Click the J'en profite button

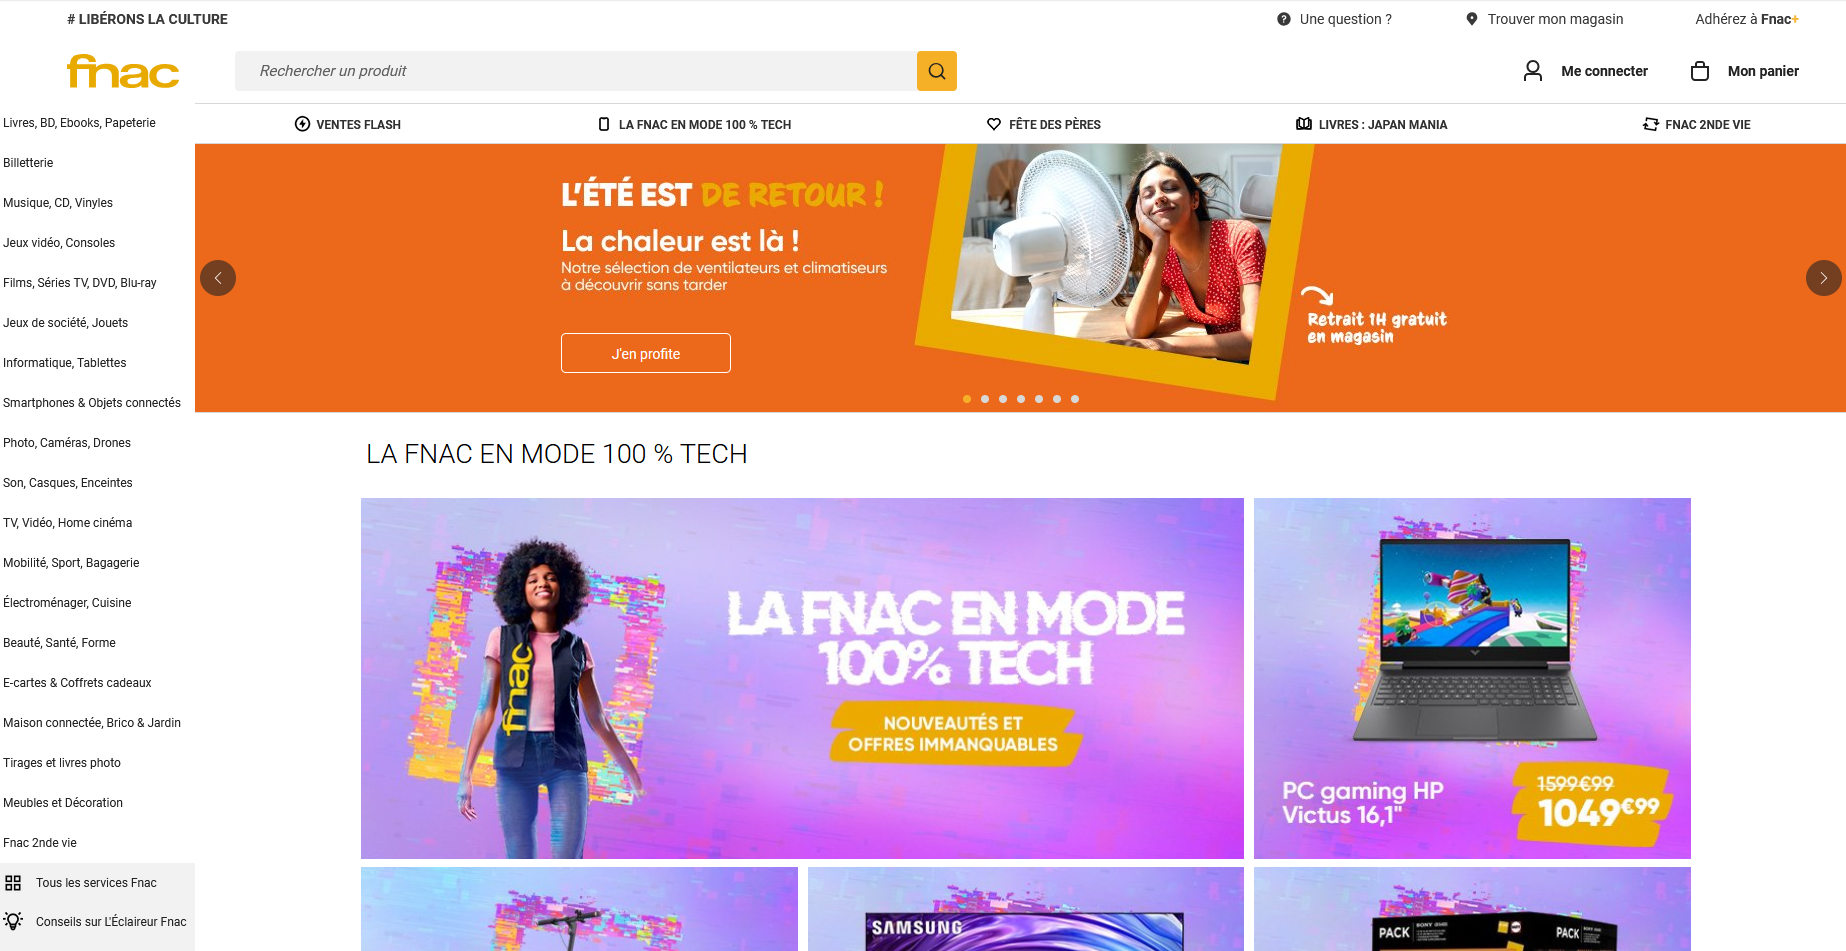tap(646, 353)
